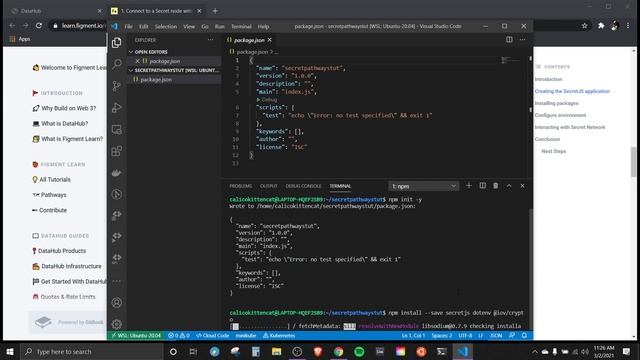Open the File menu
This screenshot has height=360, width=640.
(x=129, y=26)
